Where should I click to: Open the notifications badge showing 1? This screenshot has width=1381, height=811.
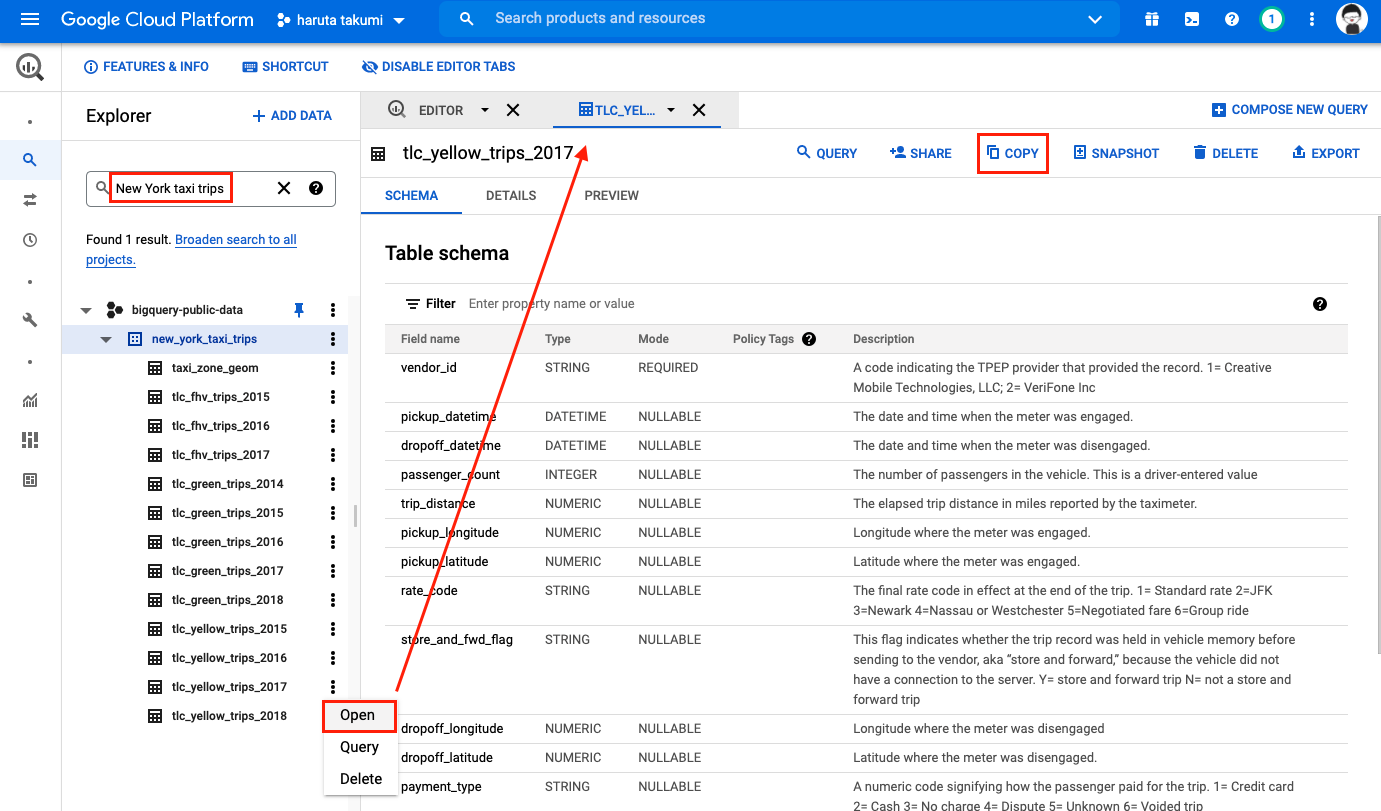click(1271, 18)
